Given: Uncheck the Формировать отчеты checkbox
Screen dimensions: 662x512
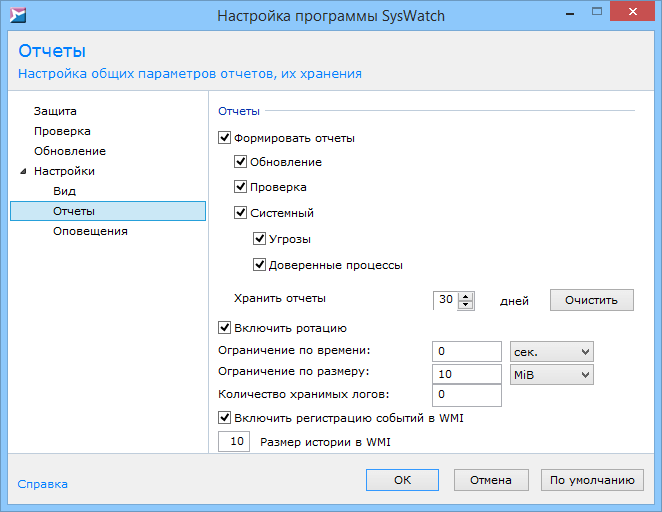Looking at the screenshot, I should [224, 138].
